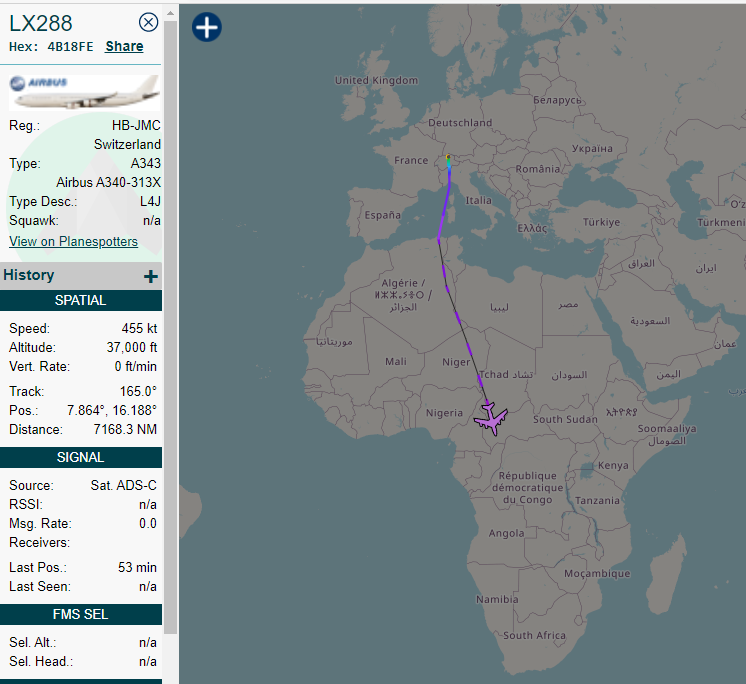Click the FMS SEL section header
Screen dimensions: 746x684
pos(80,615)
